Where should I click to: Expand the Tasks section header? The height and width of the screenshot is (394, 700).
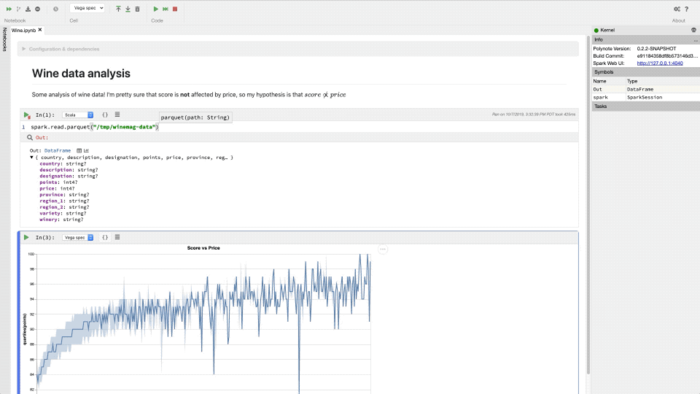646,106
